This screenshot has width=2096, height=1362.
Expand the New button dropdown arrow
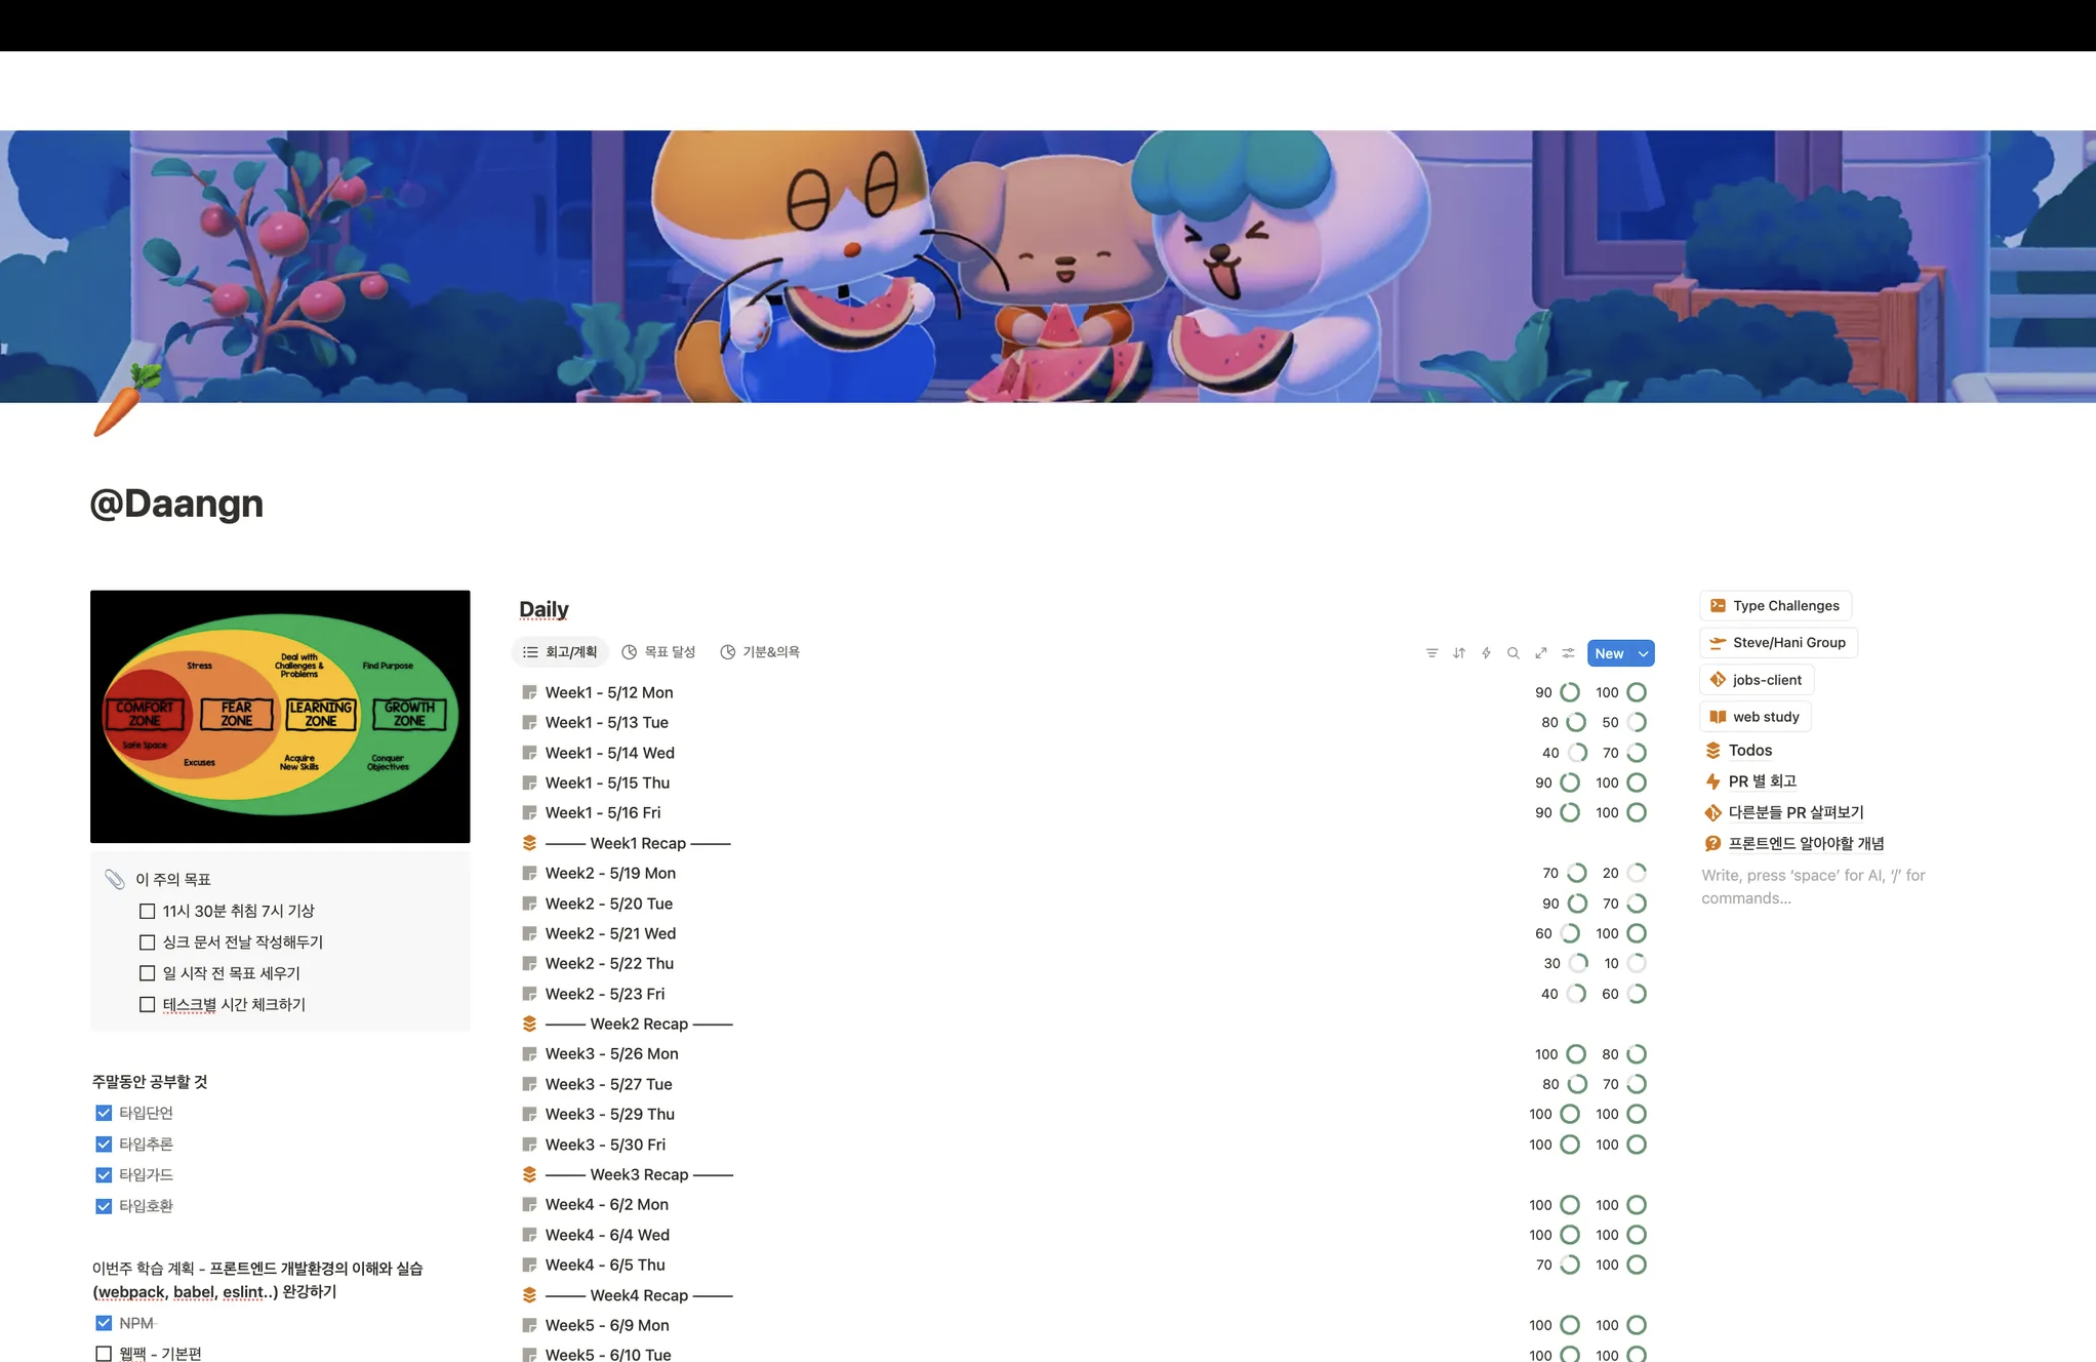pyautogui.click(x=1642, y=653)
